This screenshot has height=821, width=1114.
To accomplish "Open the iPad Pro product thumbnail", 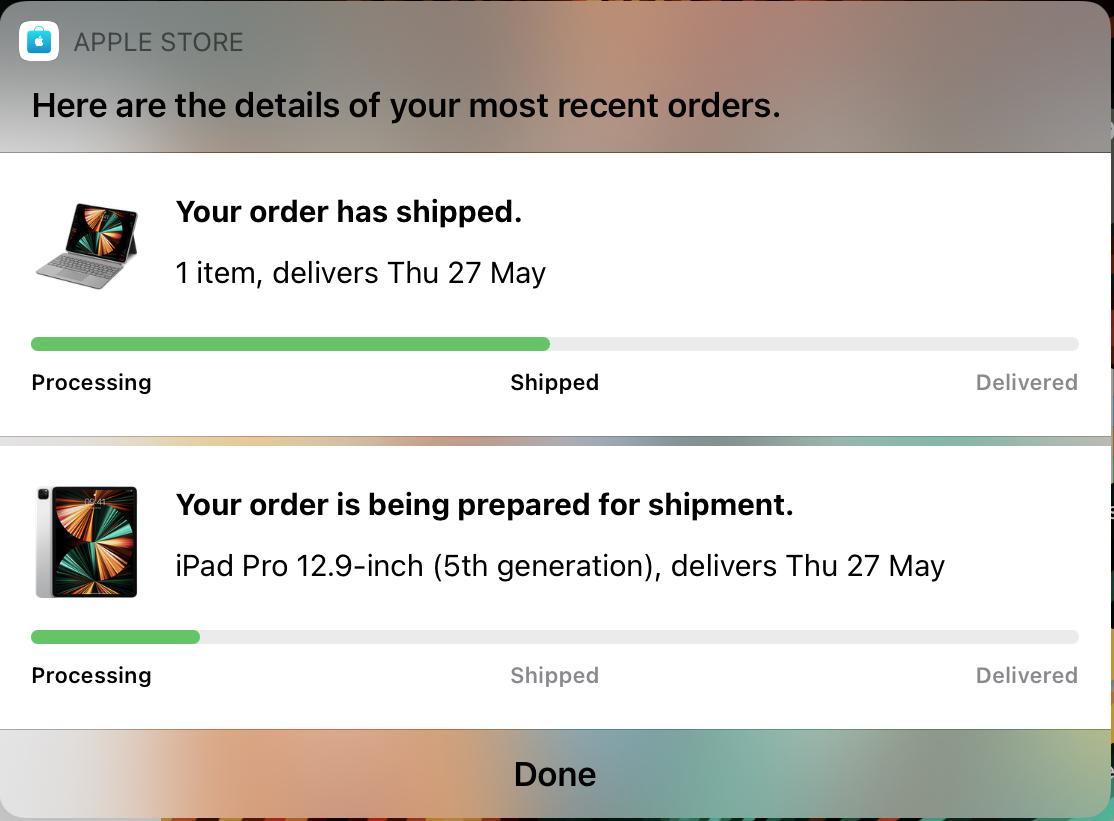I will pos(86,541).
